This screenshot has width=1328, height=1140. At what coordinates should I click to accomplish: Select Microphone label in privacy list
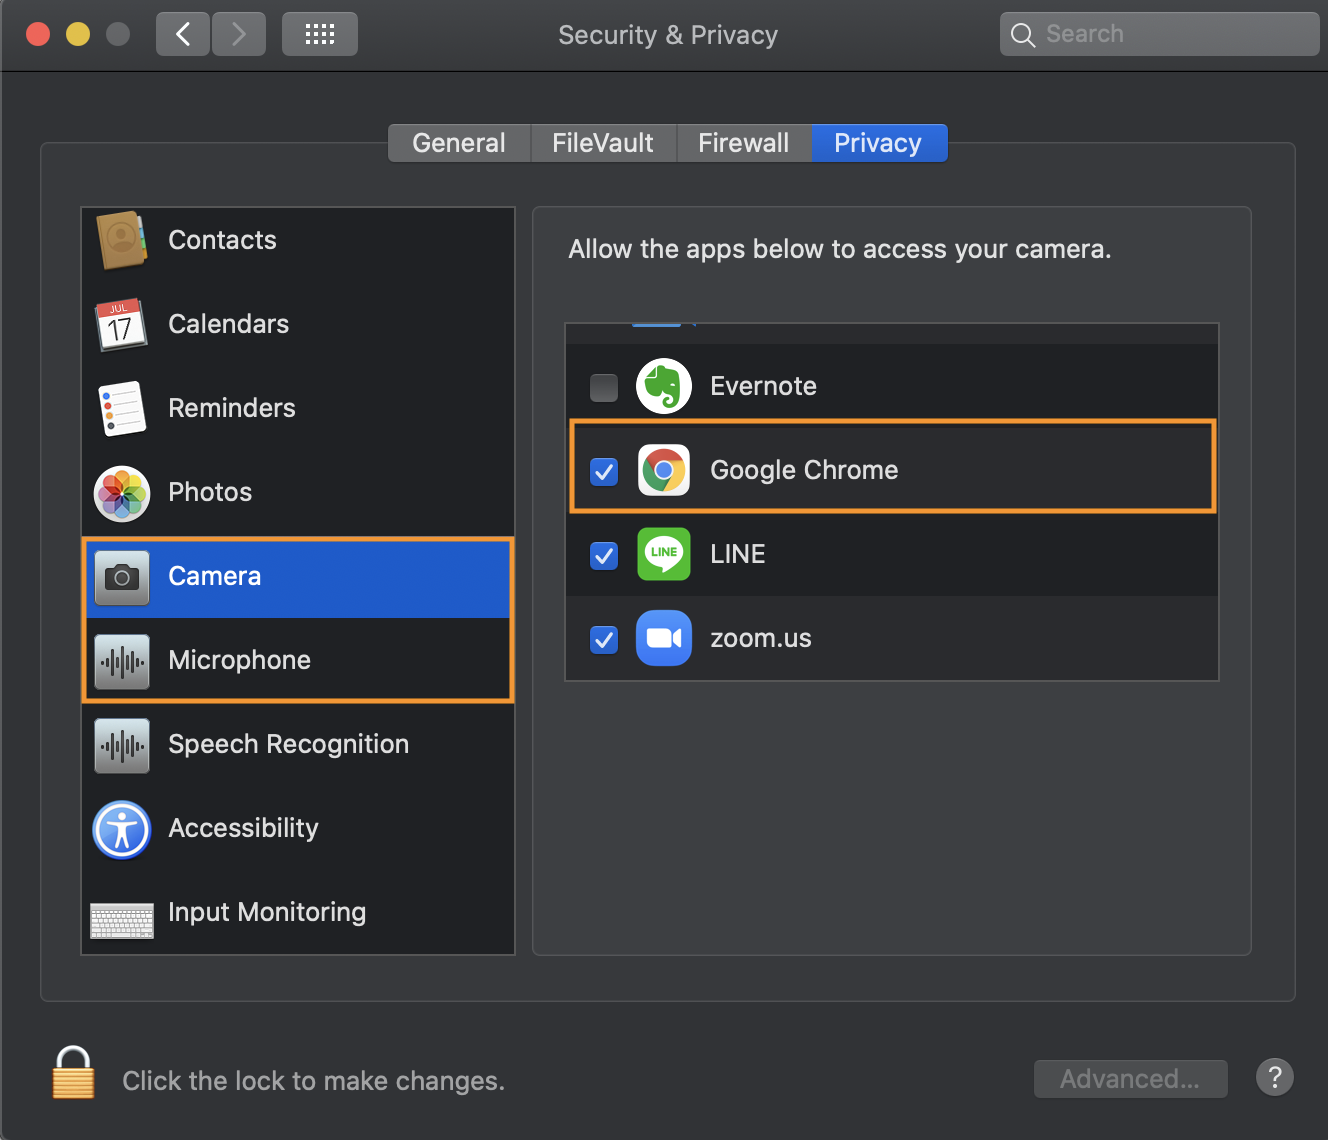[239, 660]
